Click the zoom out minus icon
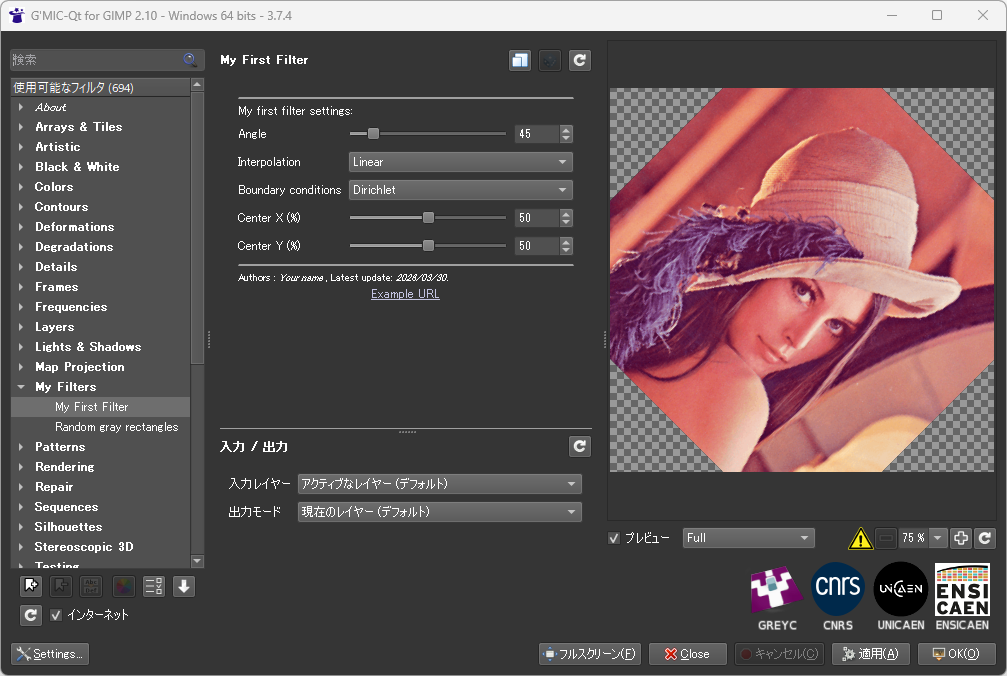Screen dimensions: 1007x676 pyautogui.click(x=886, y=538)
